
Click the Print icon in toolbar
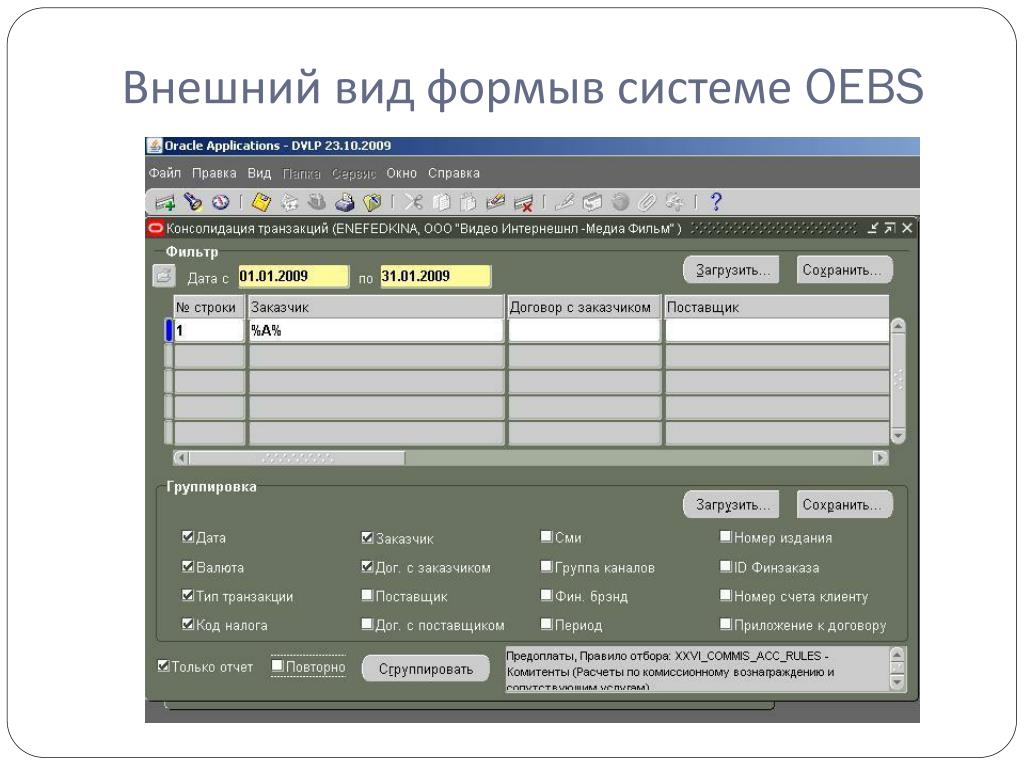[x=345, y=203]
